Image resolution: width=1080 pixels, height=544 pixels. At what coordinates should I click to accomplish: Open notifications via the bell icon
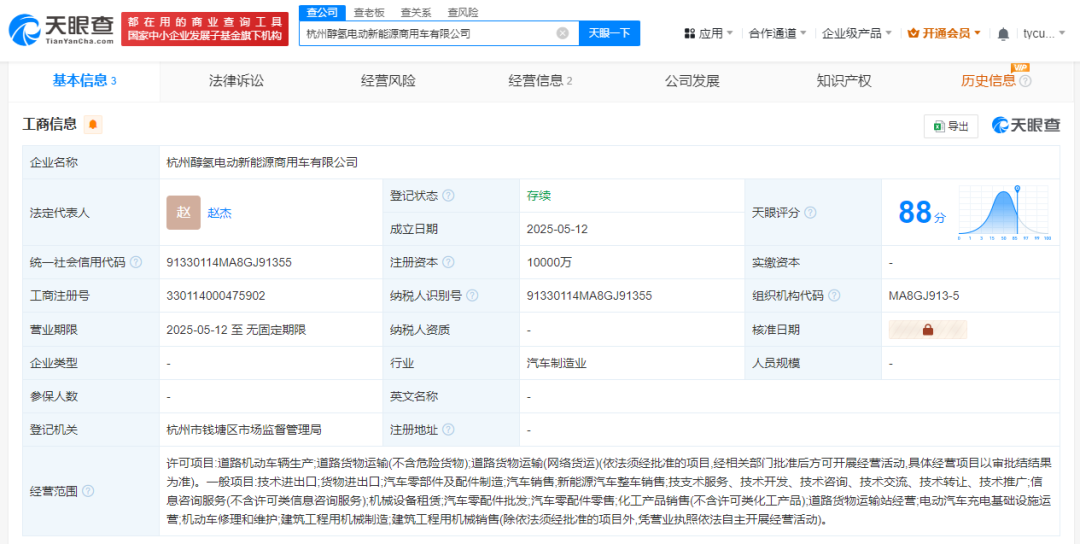click(1003, 33)
